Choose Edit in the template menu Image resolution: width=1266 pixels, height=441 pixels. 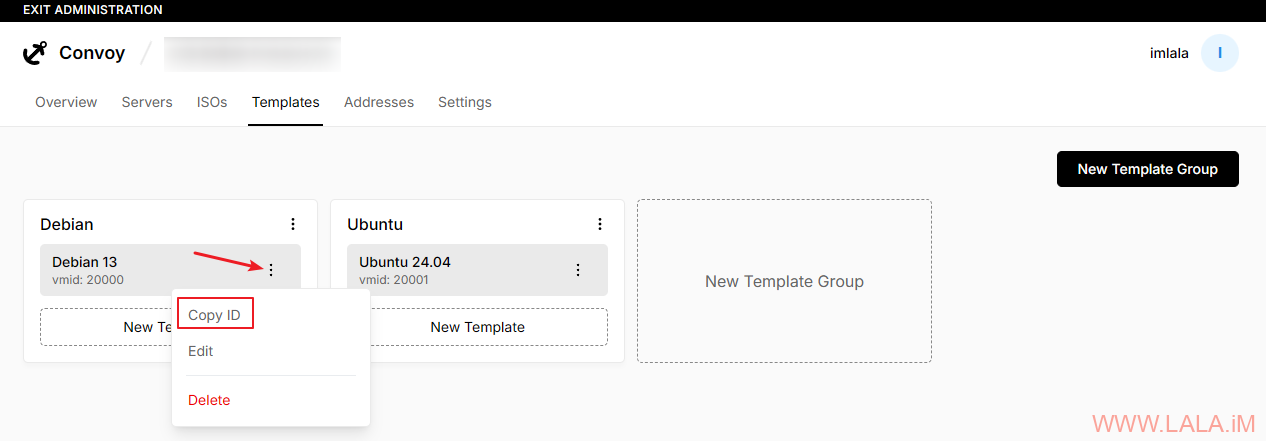[x=201, y=352]
